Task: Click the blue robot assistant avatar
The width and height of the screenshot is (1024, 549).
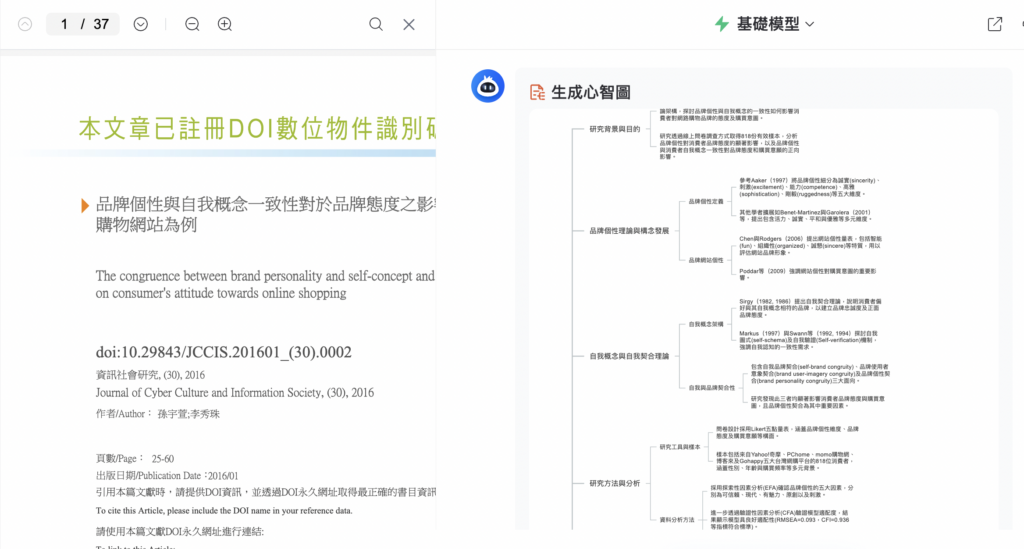Action: [x=488, y=87]
